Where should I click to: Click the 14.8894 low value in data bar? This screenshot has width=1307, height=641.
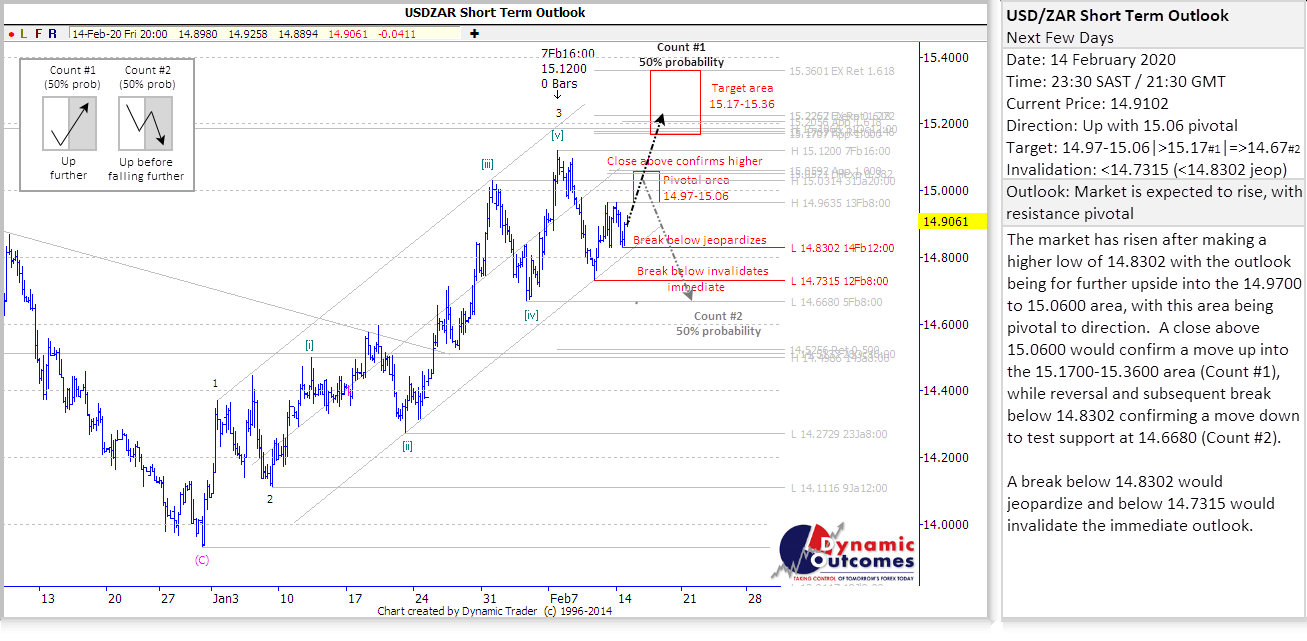(x=298, y=33)
